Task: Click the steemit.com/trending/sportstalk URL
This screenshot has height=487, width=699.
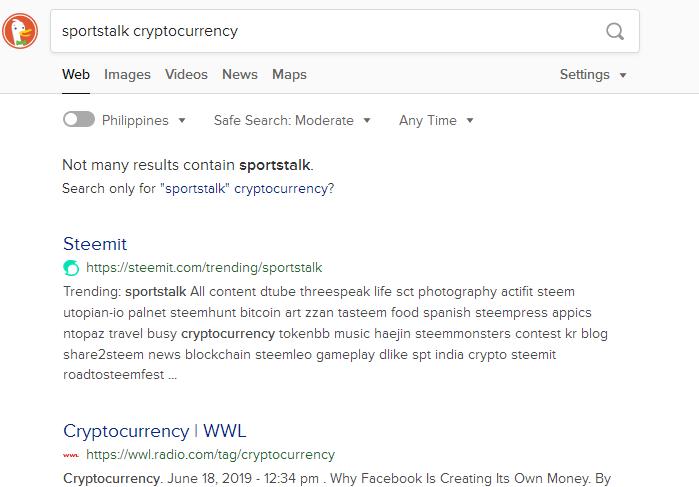Action: point(204,268)
